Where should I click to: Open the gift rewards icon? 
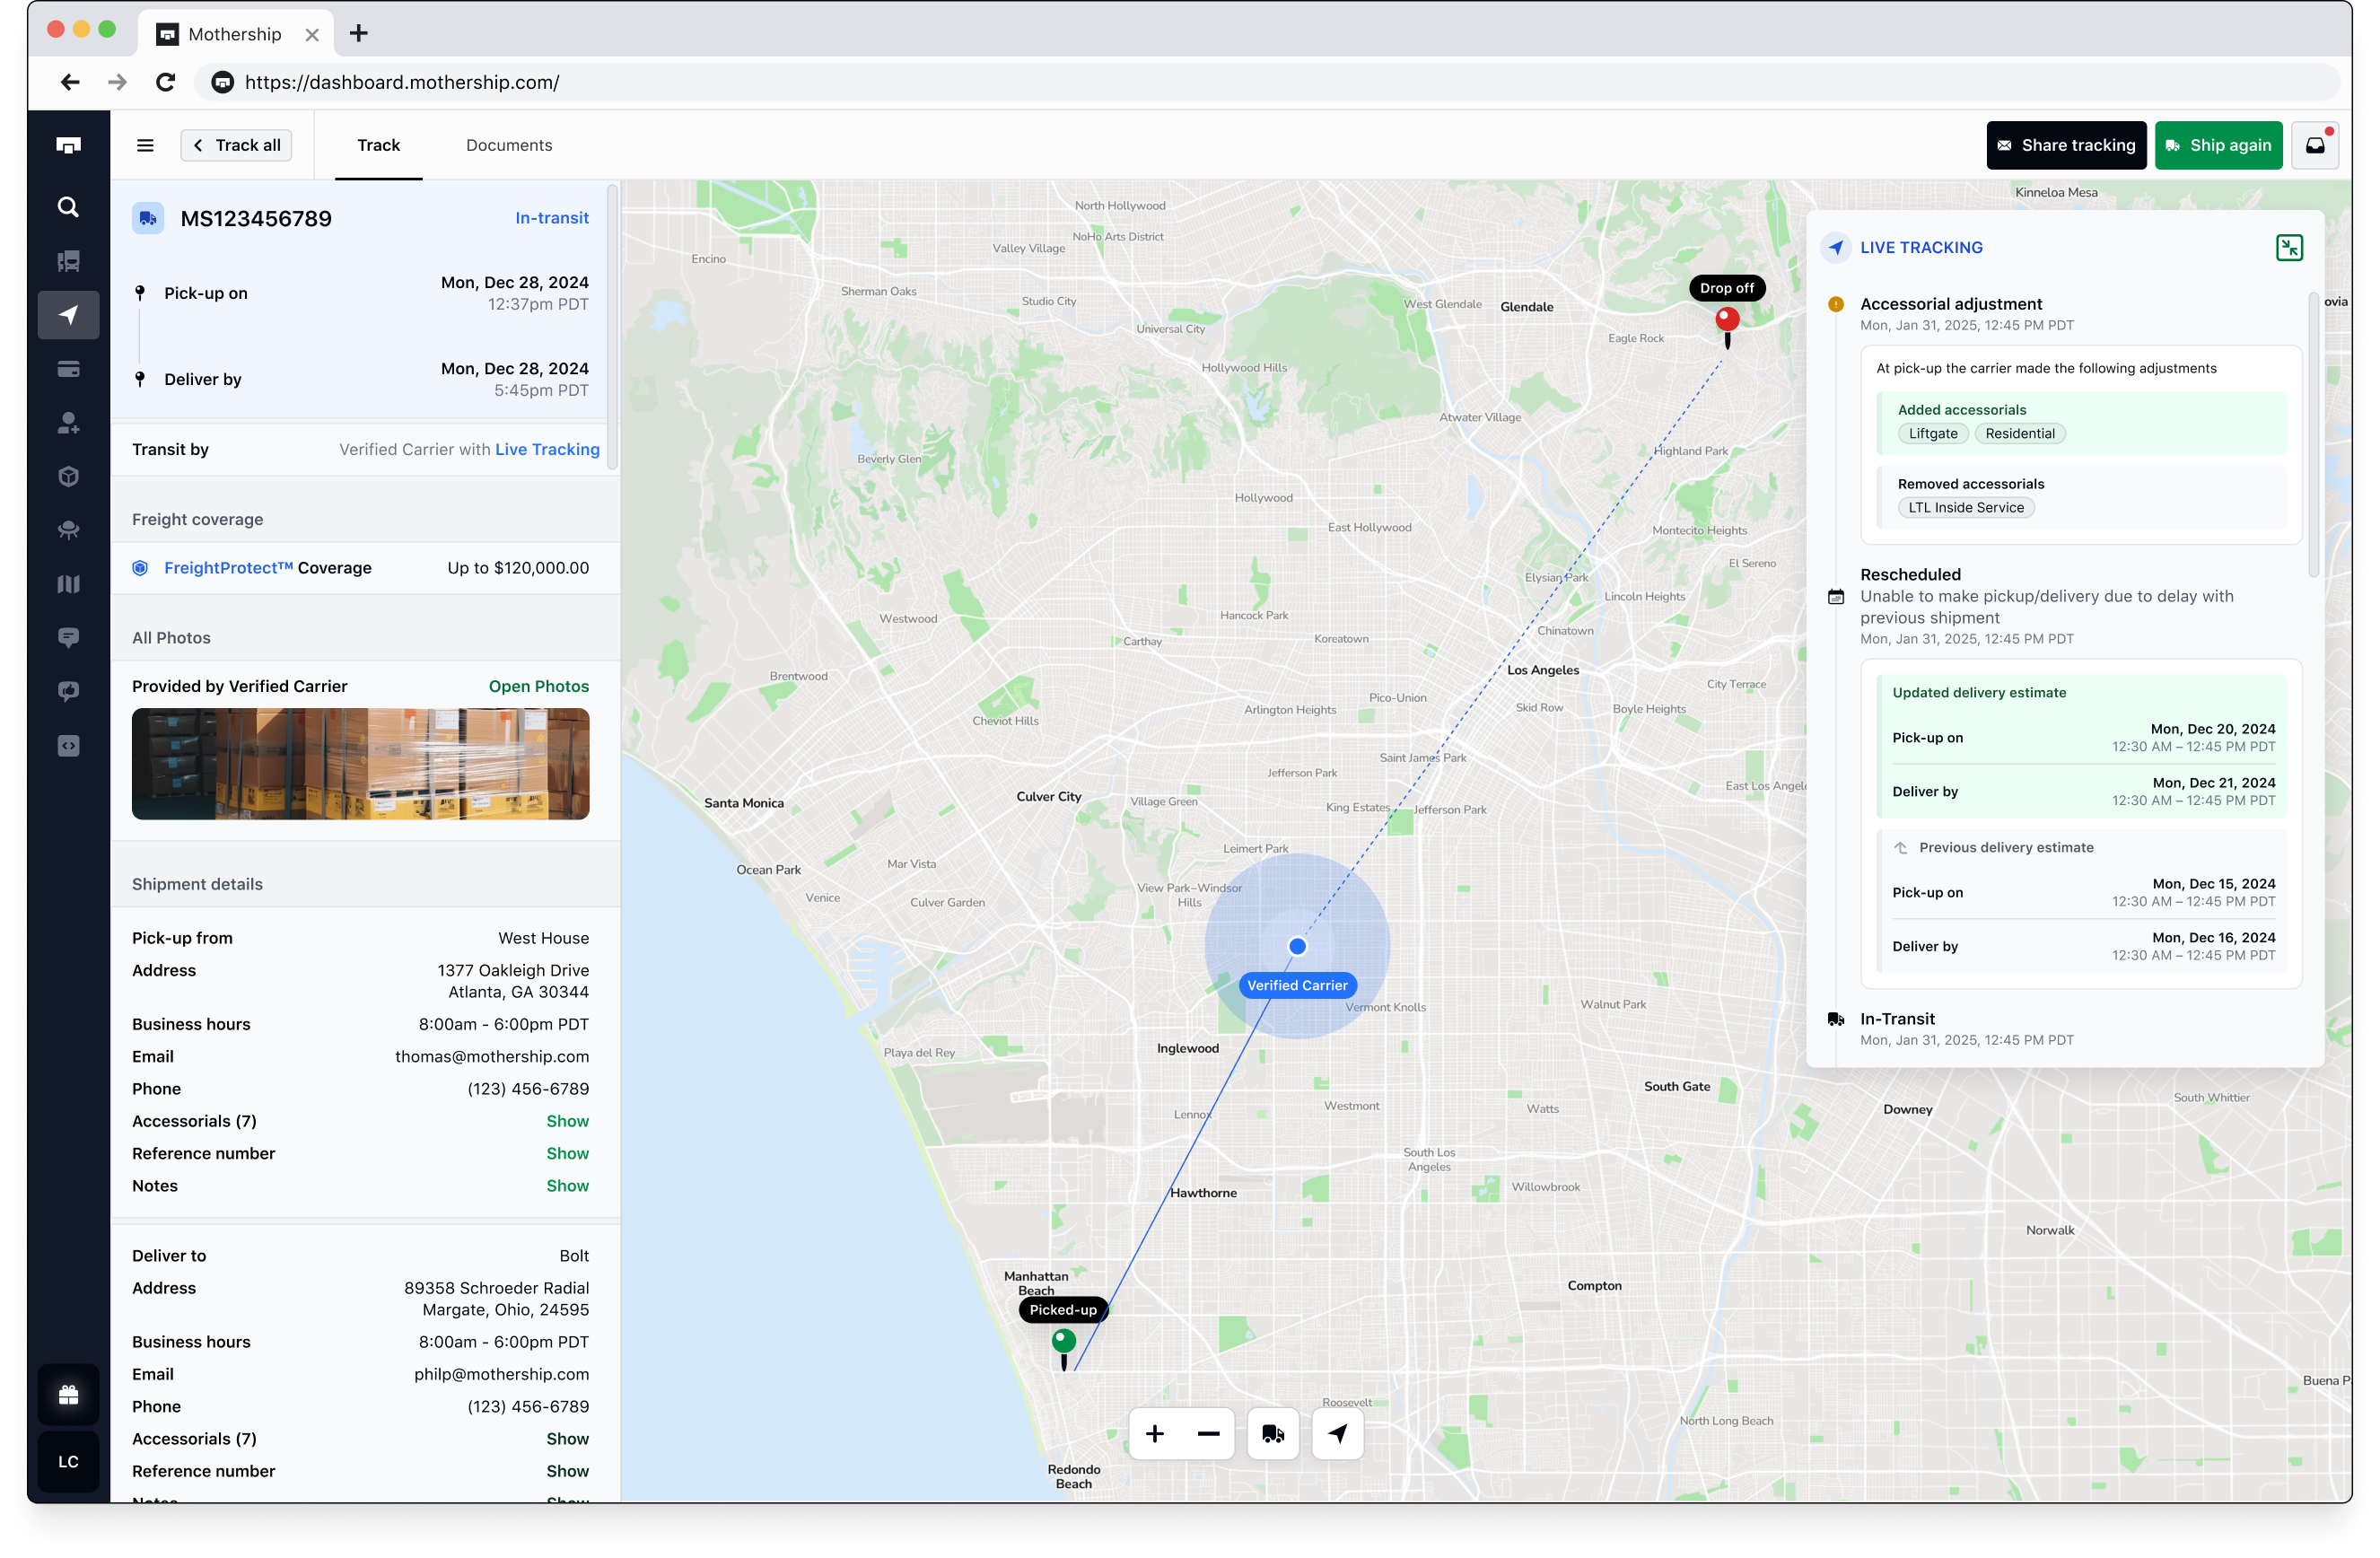click(68, 1394)
